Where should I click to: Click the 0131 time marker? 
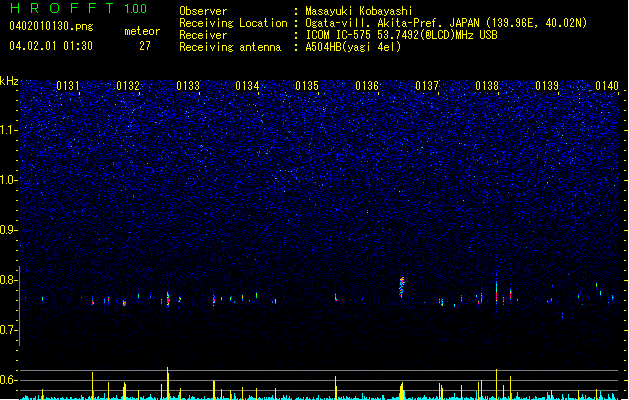(x=68, y=86)
